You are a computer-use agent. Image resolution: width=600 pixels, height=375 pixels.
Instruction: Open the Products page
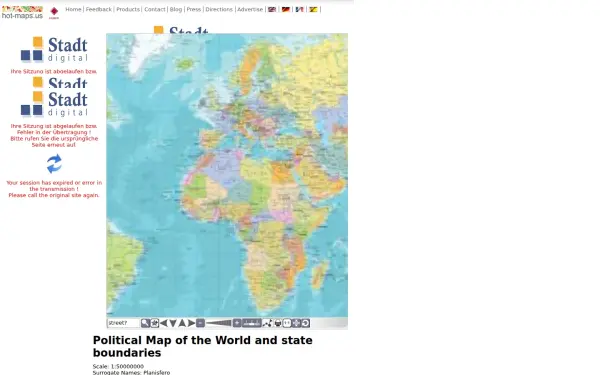click(128, 9)
